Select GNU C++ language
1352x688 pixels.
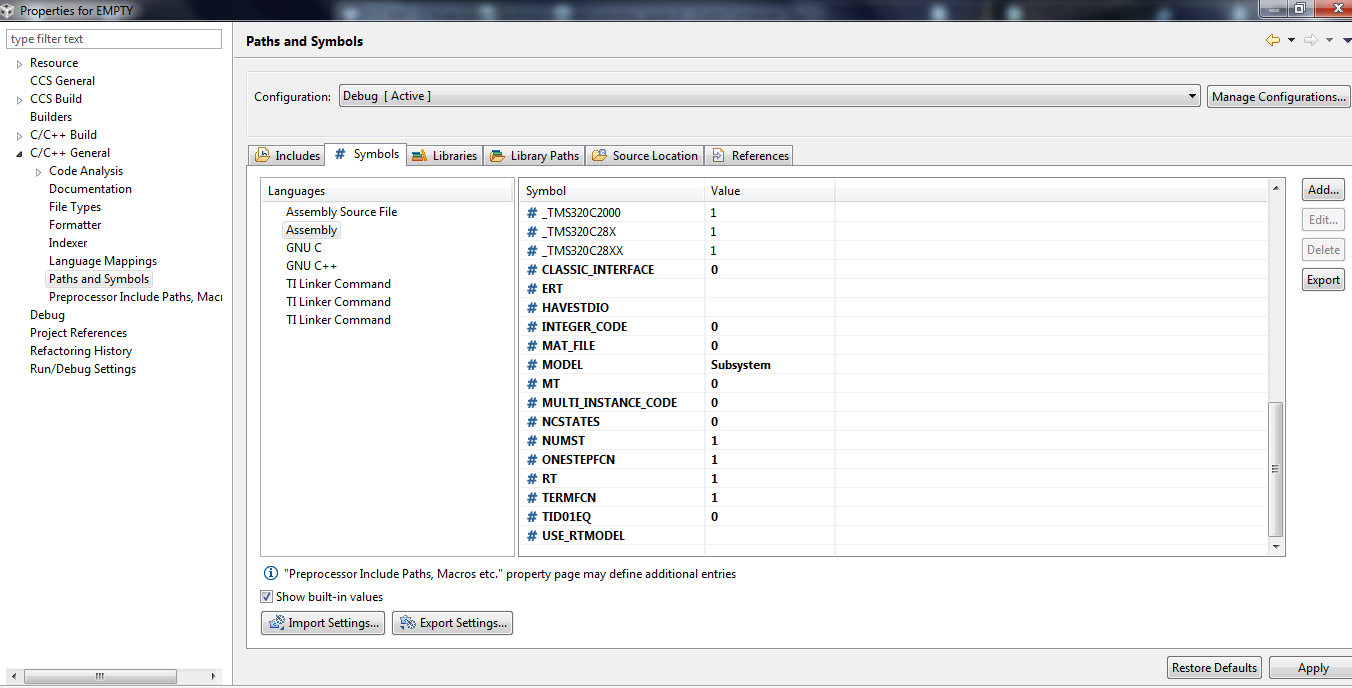311,266
